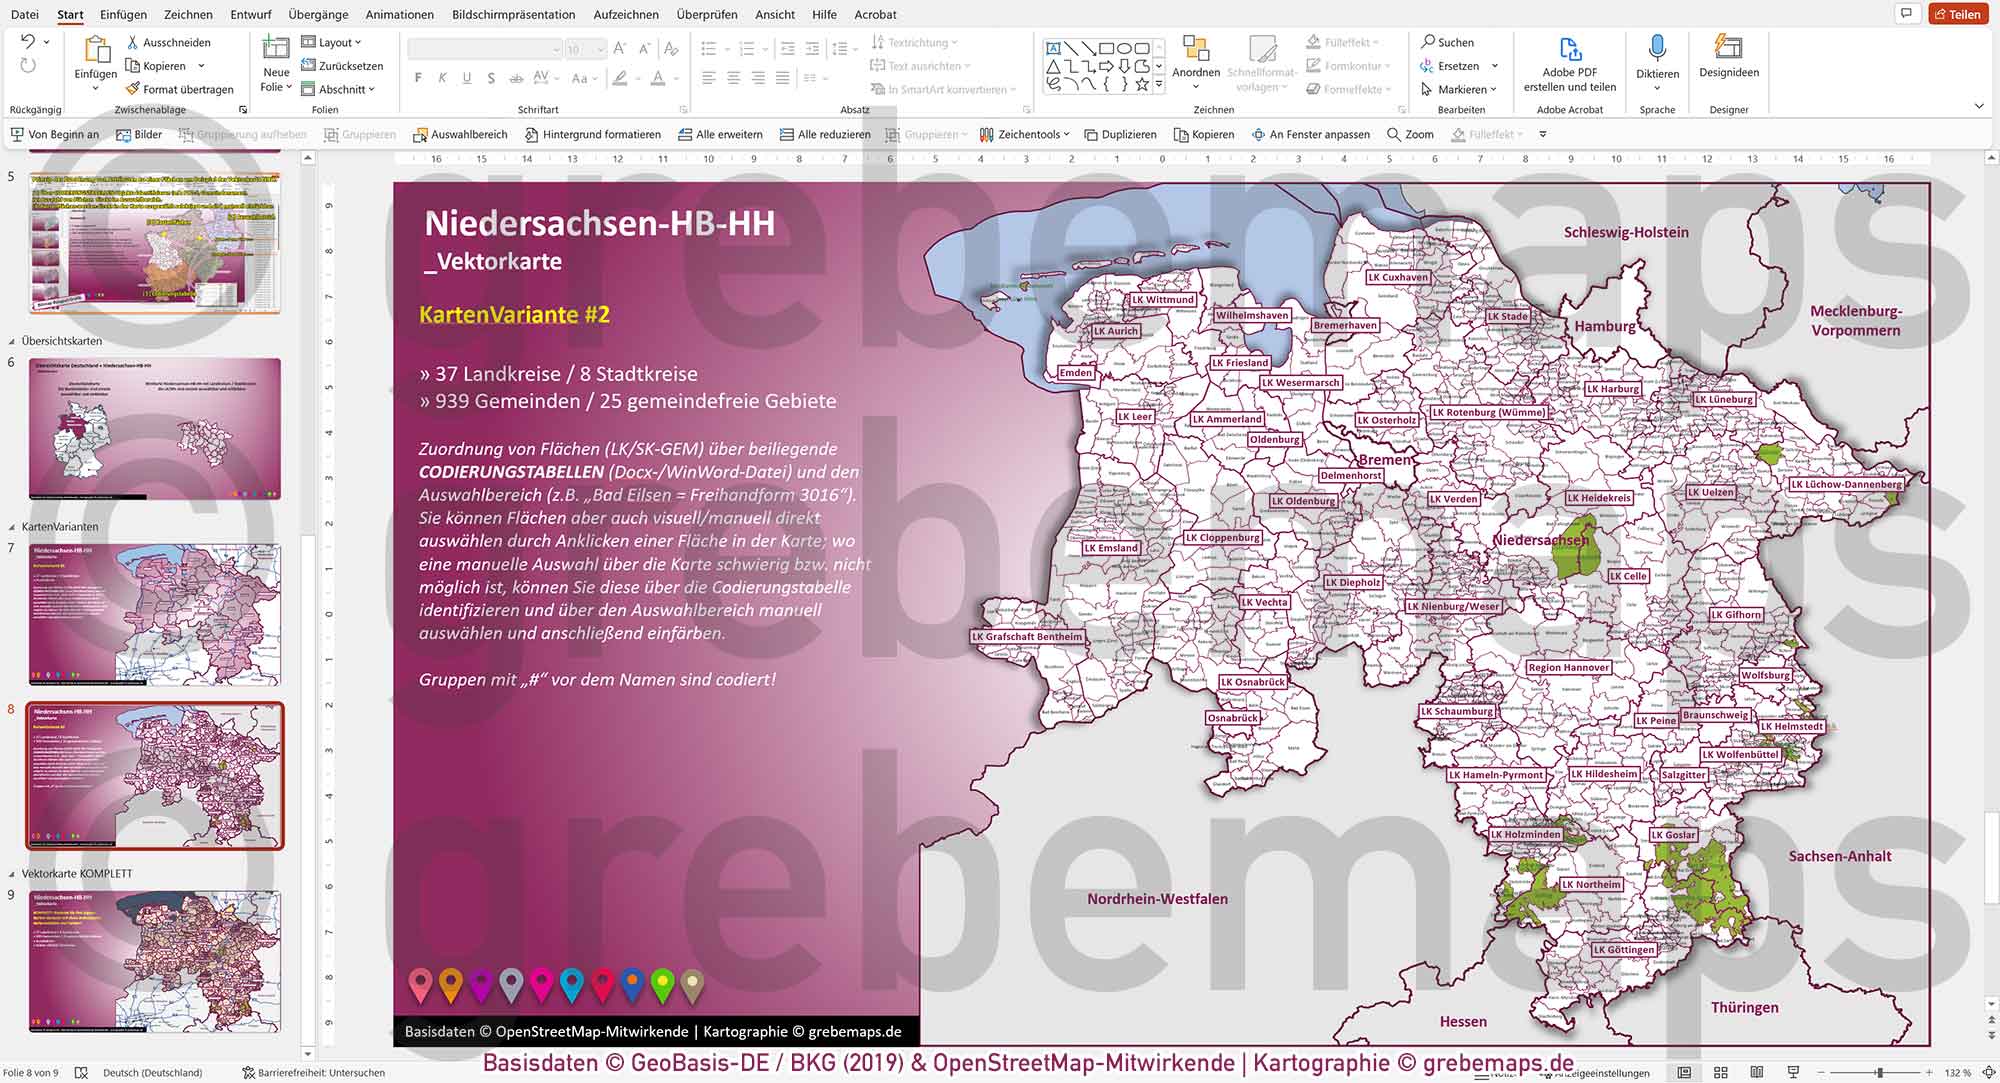Click Hintergrund formatieren in toolbar
The width and height of the screenshot is (2000, 1083).
[592, 134]
